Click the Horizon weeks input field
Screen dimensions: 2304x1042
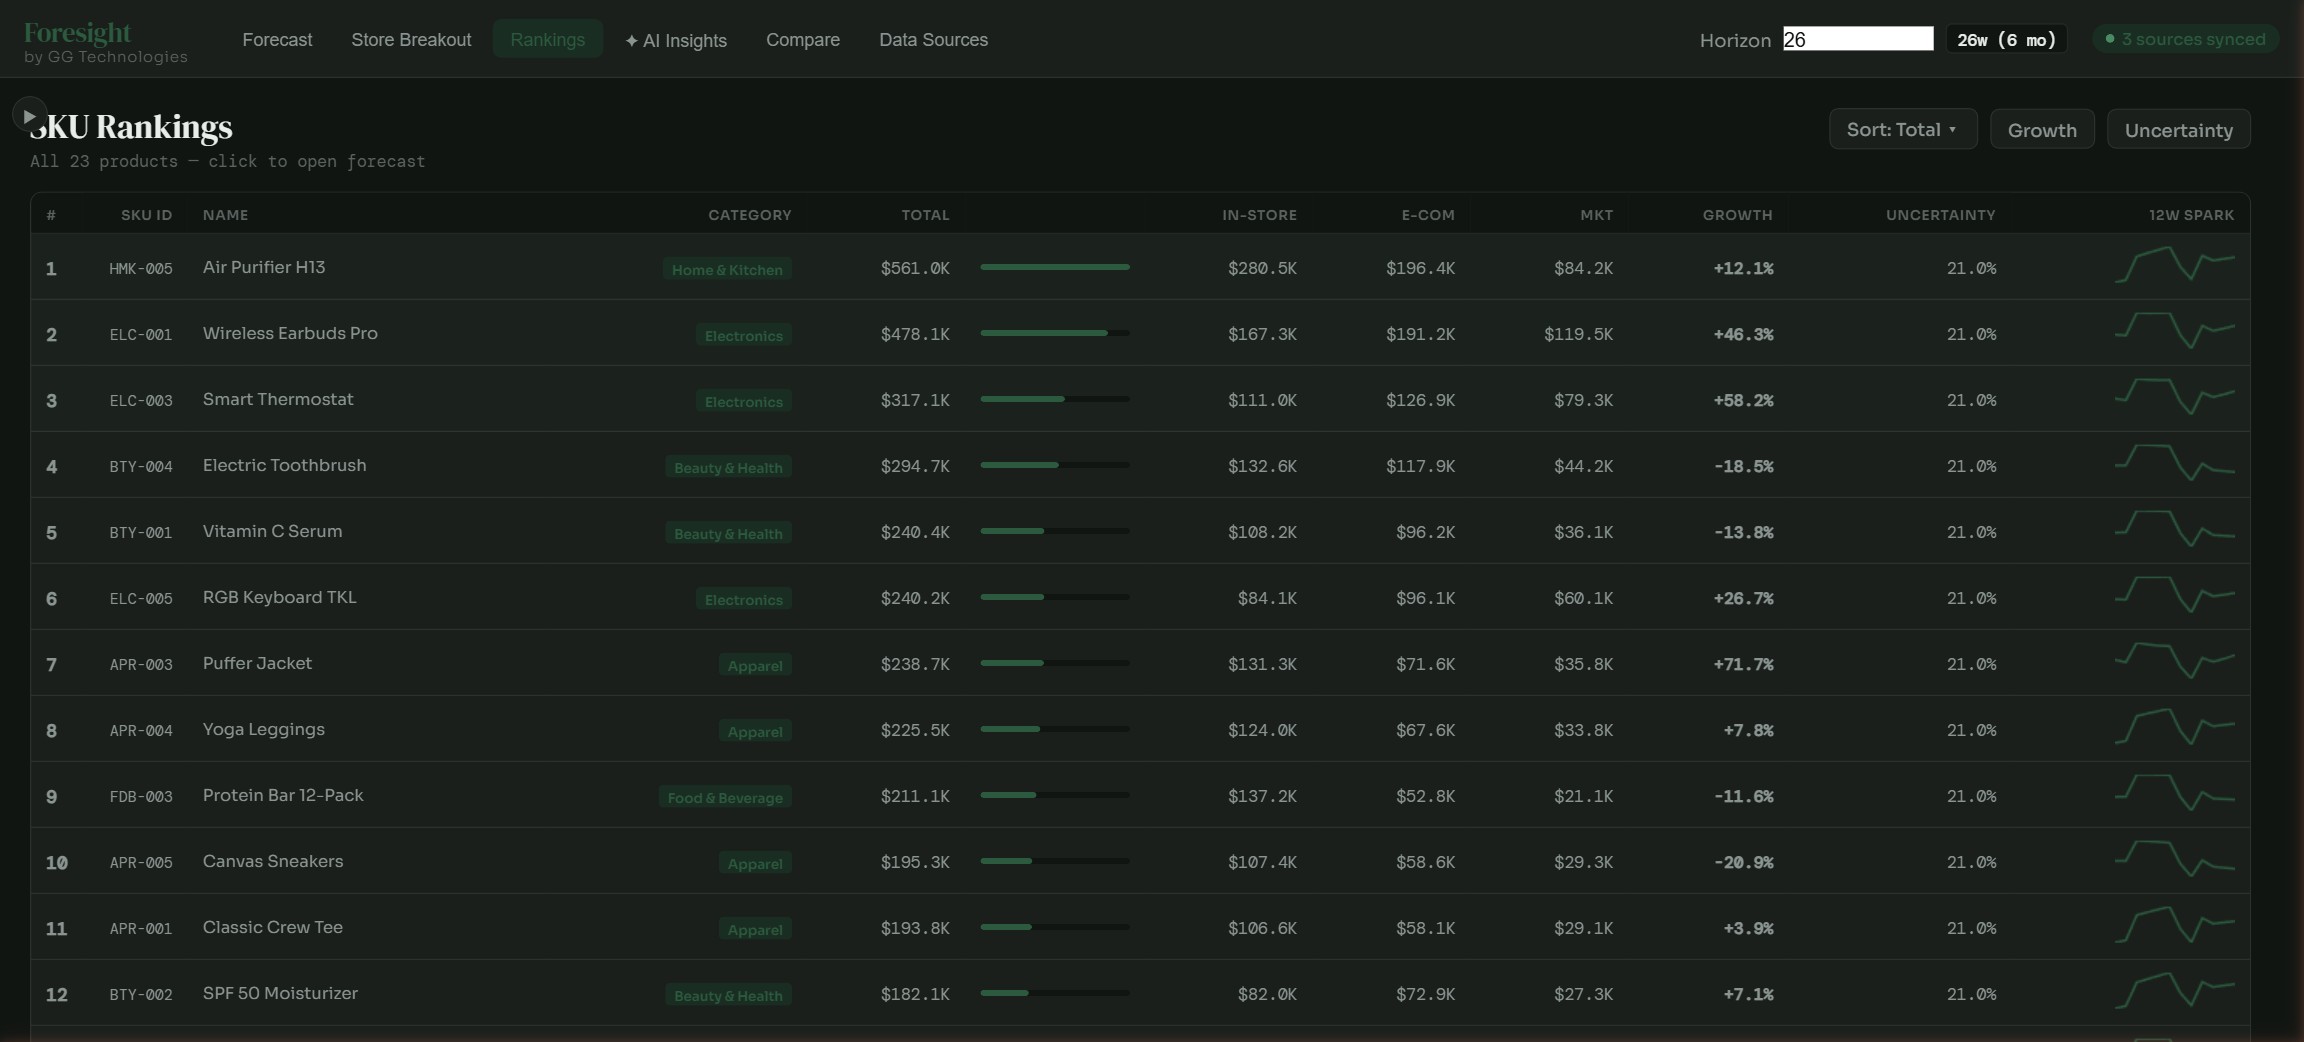pos(1857,39)
